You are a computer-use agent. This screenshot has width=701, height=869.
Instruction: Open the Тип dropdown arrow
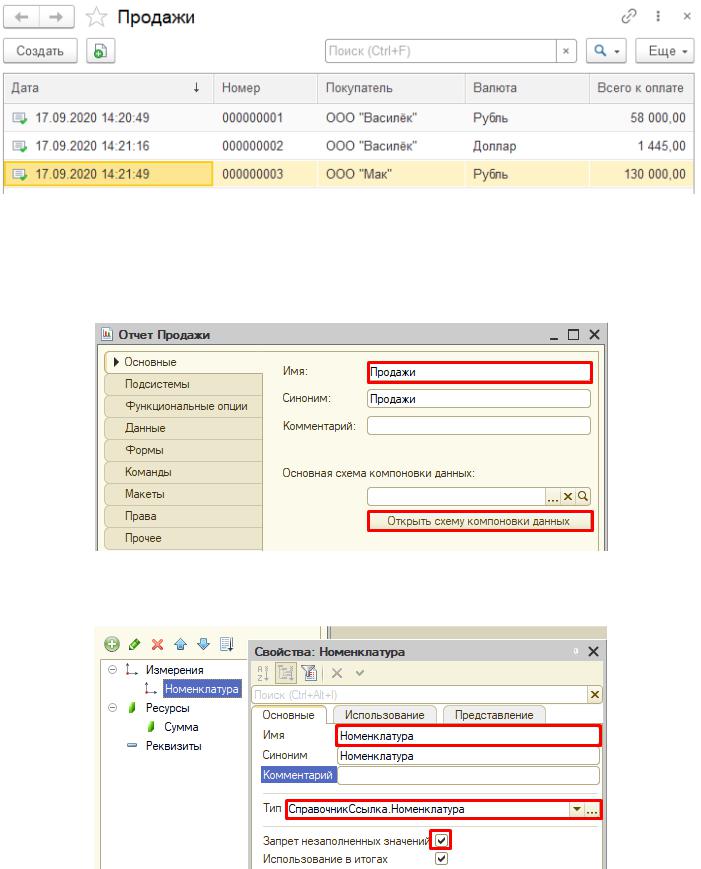[576, 810]
